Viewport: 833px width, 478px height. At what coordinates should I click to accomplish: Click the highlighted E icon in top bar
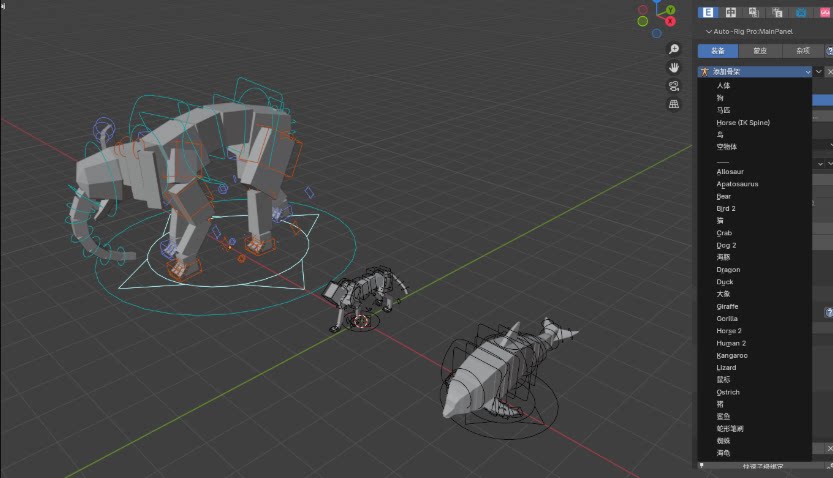tap(708, 12)
